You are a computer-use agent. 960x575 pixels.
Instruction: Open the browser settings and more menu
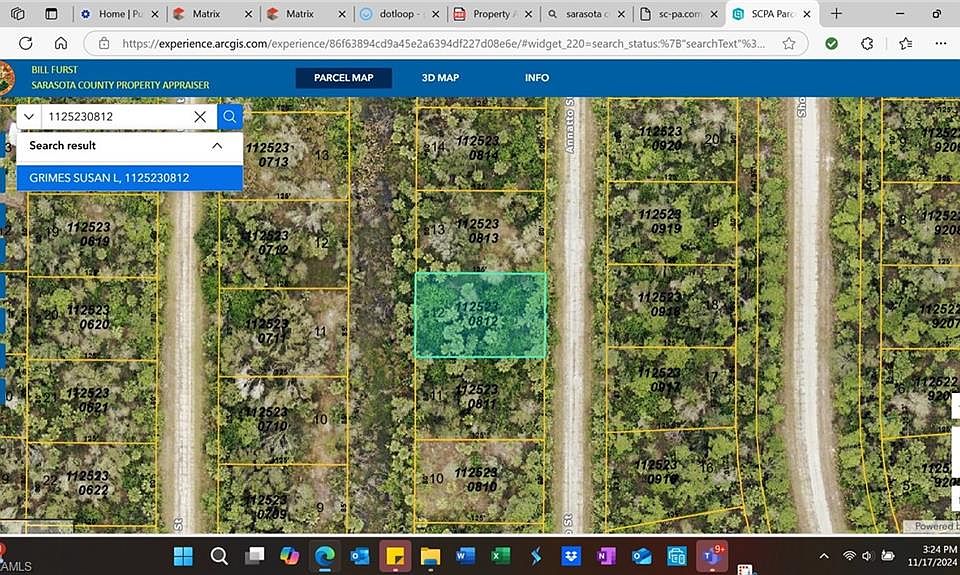pos(941,43)
